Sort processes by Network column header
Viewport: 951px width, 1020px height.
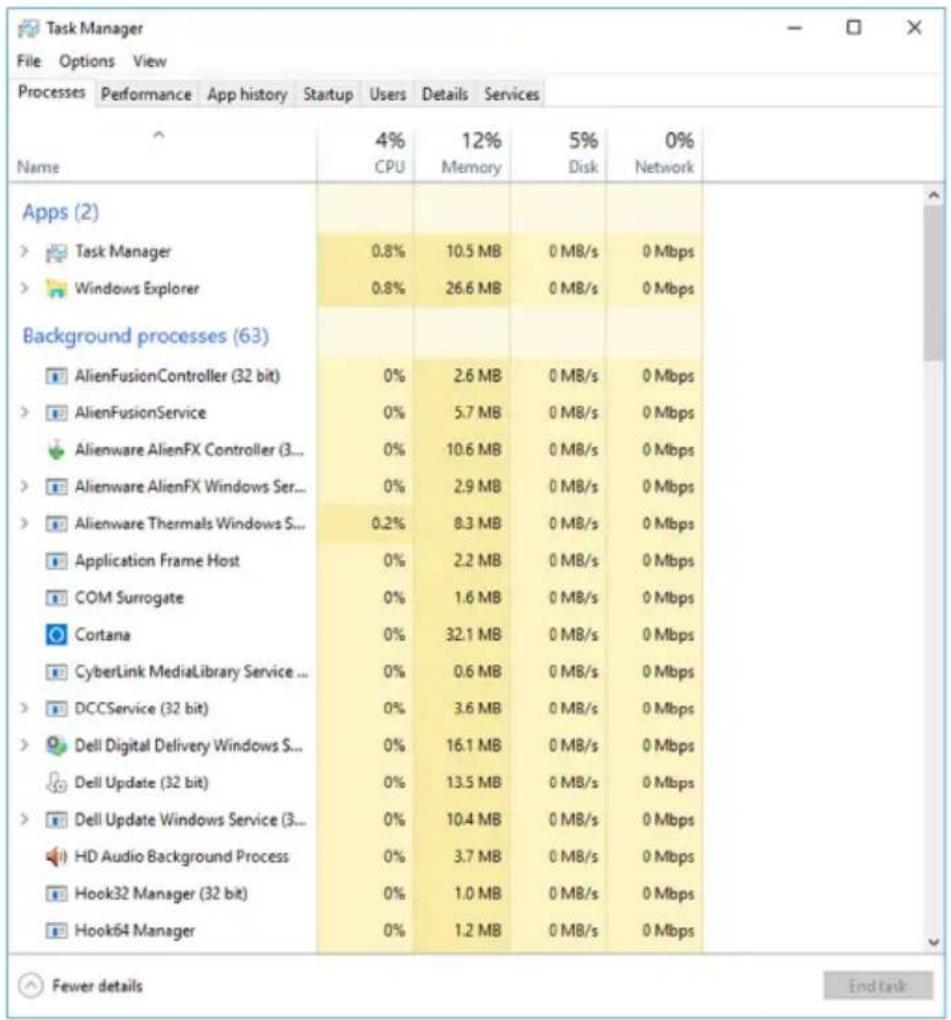point(654,154)
